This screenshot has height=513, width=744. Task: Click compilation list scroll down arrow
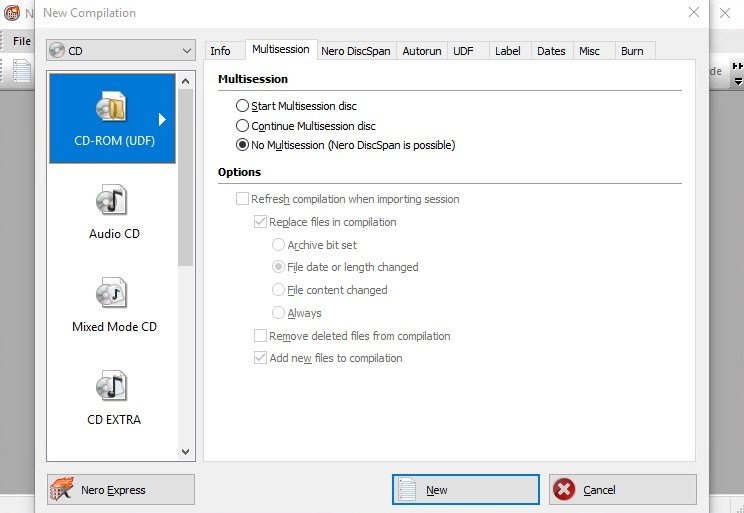point(186,452)
